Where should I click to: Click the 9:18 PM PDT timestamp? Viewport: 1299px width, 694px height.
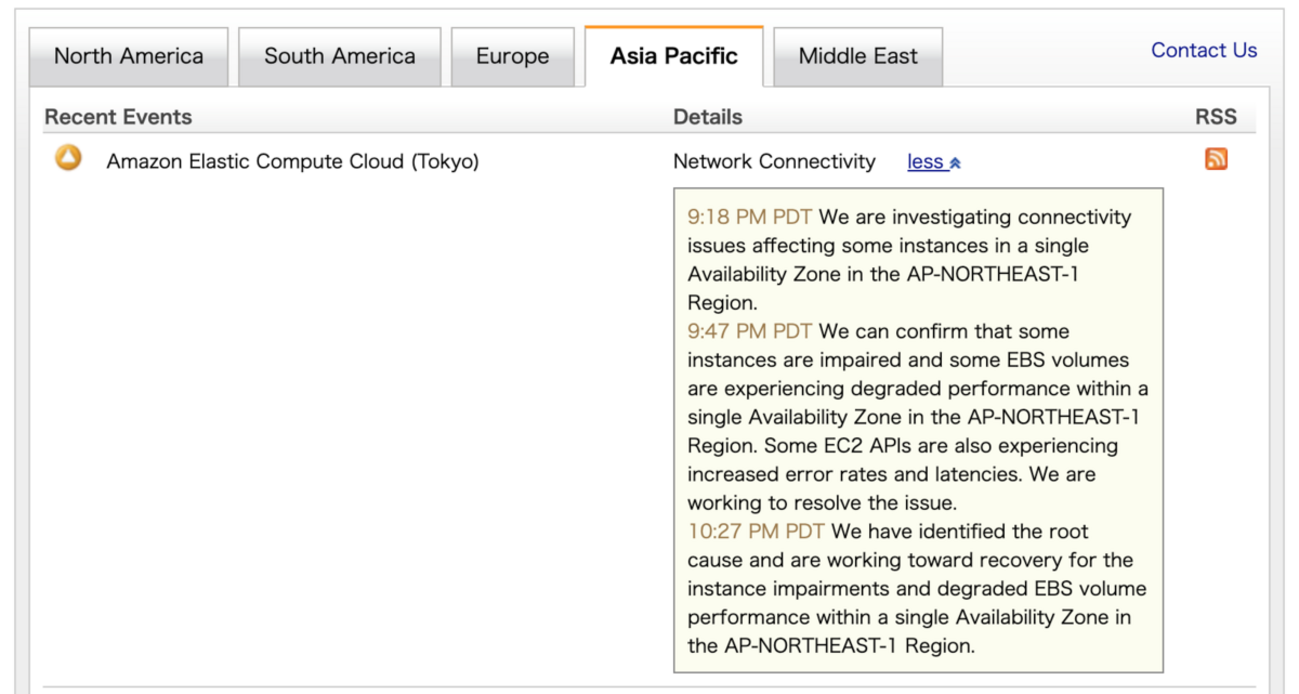[749, 217]
